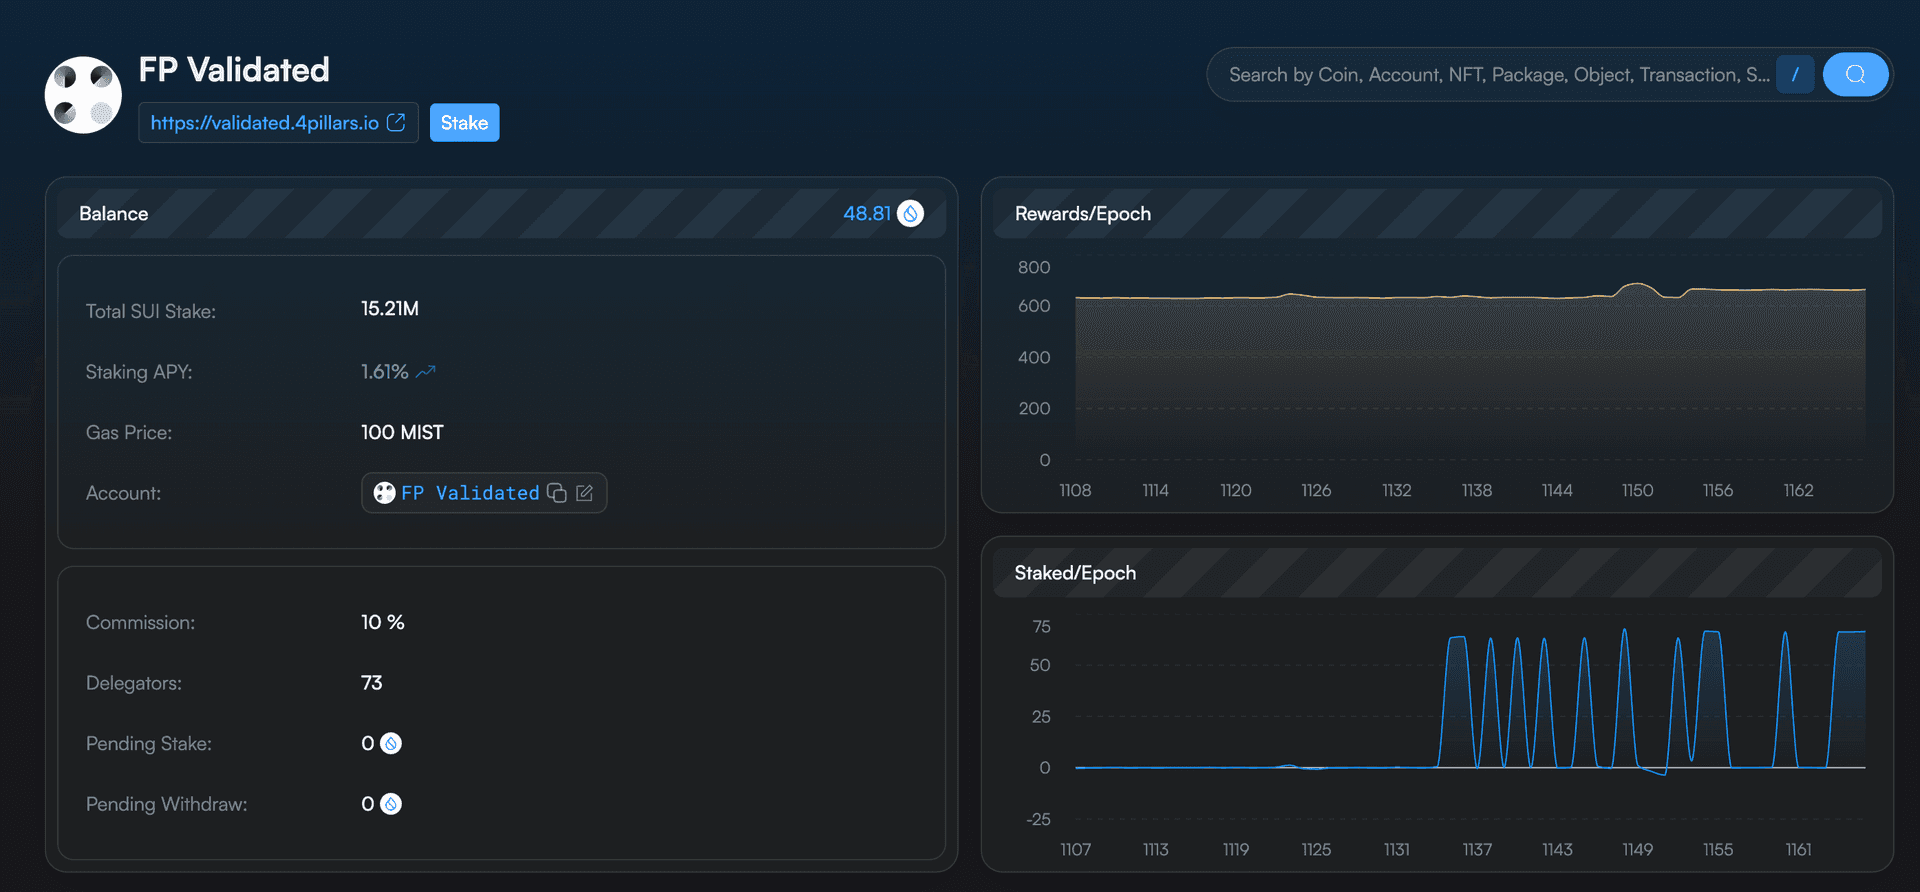Click the FP Validated validator logo avatar
The width and height of the screenshot is (1920, 892).
[x=83, y=95]
